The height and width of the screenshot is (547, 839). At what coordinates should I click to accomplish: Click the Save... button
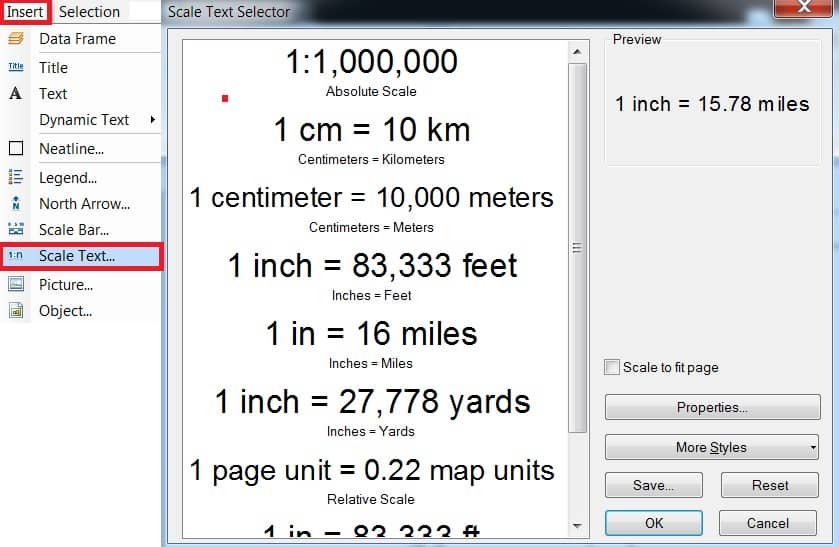(x=653, y=485)
